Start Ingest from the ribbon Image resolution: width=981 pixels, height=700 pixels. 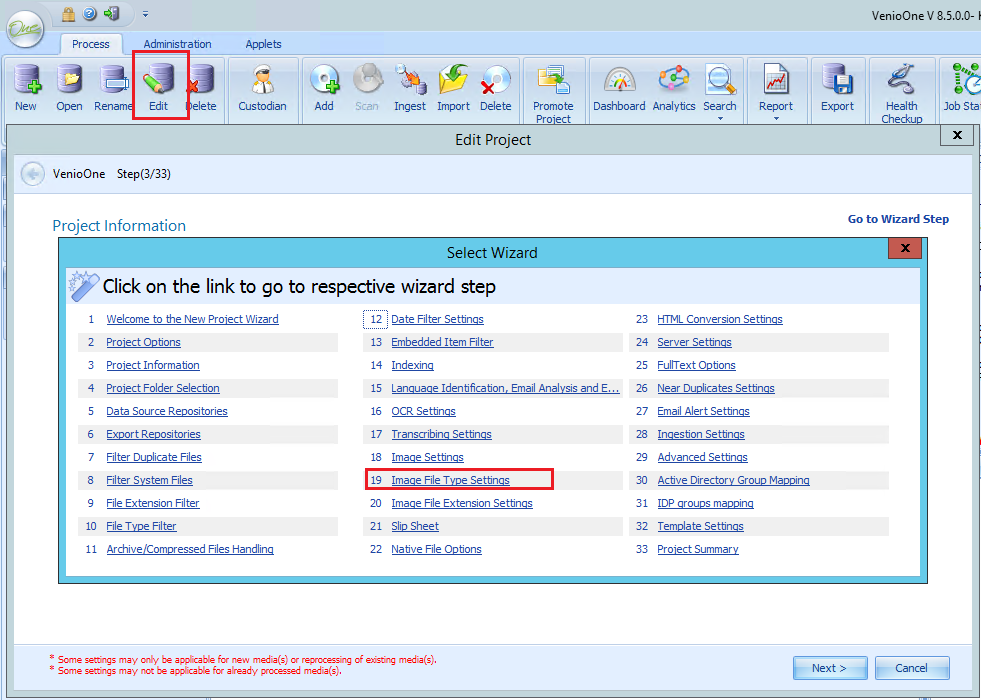tap(410, 79)
